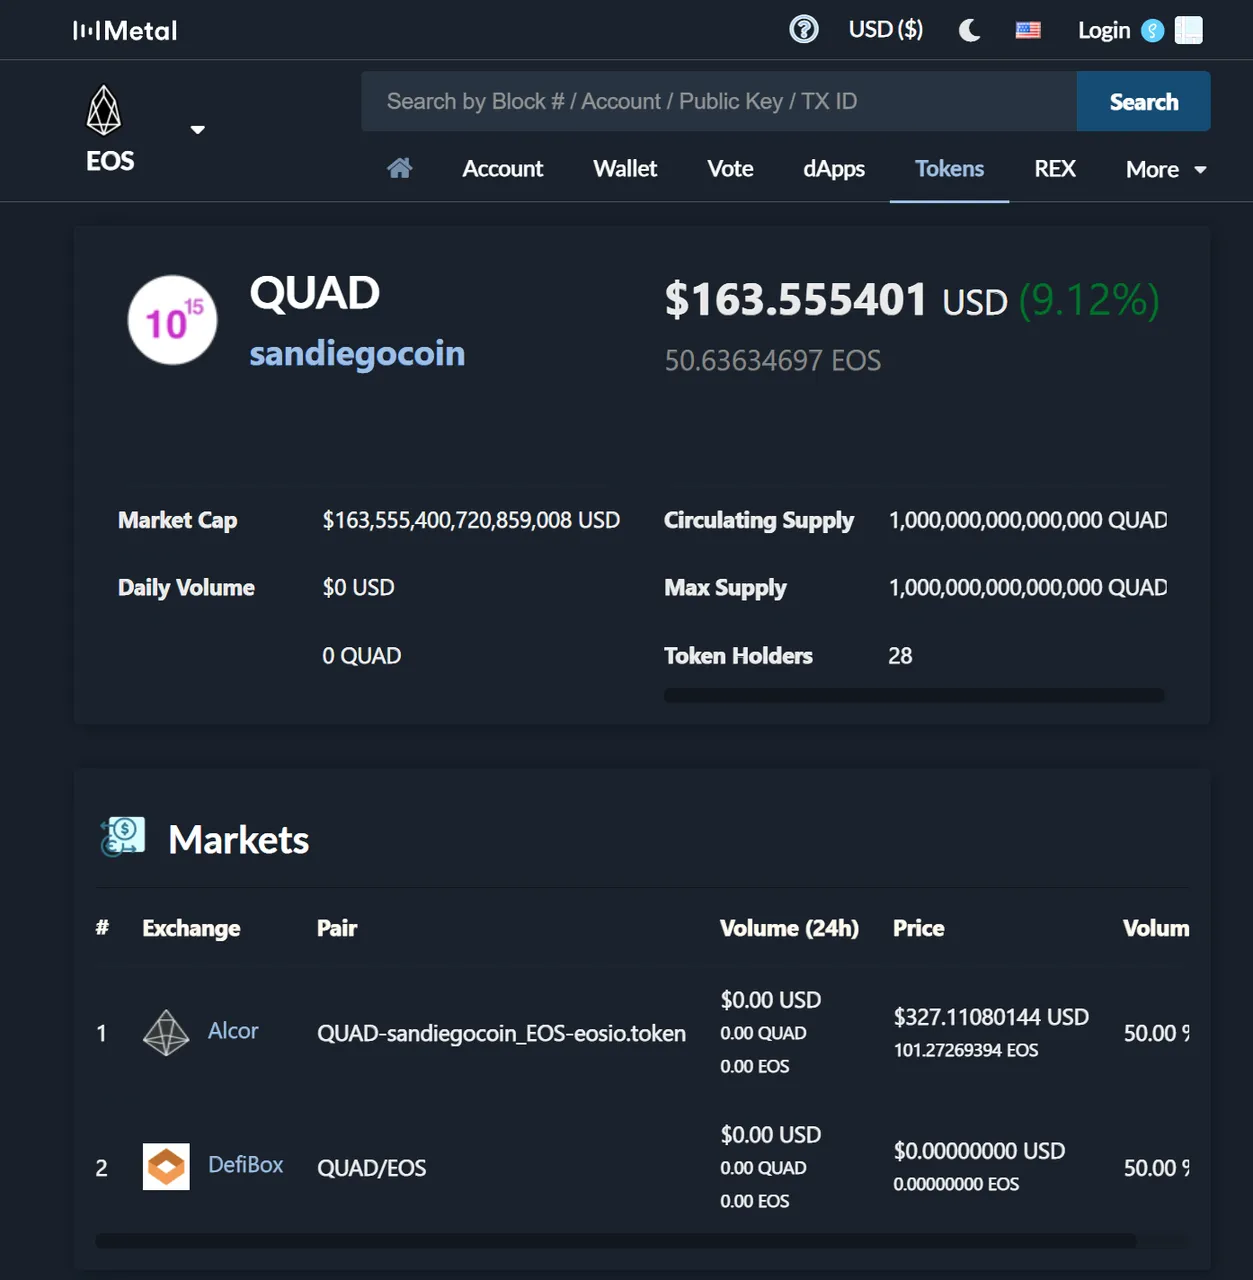Click the blue Scatter wallet icon

pyautogui.click(x=1153, y=31)
